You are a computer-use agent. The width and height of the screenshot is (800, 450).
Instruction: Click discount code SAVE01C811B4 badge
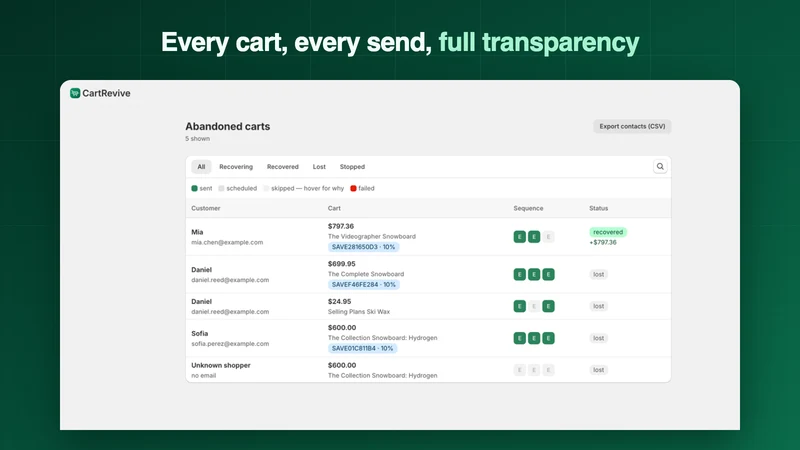pos(362,348)
